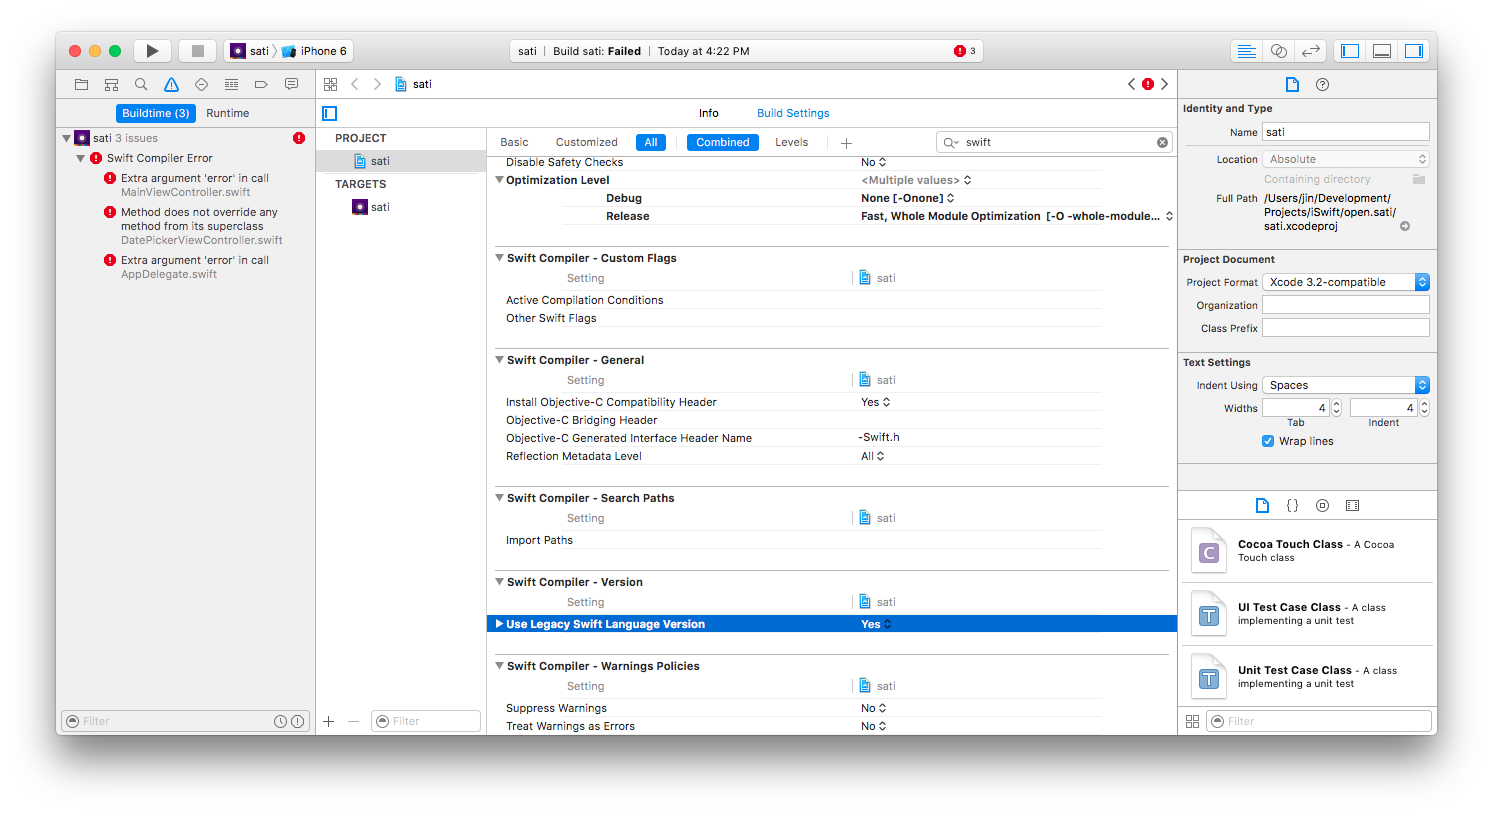Select the Levels view
Screen dimensions: 1493x815
pyautogui.click(x=791, y=142)
